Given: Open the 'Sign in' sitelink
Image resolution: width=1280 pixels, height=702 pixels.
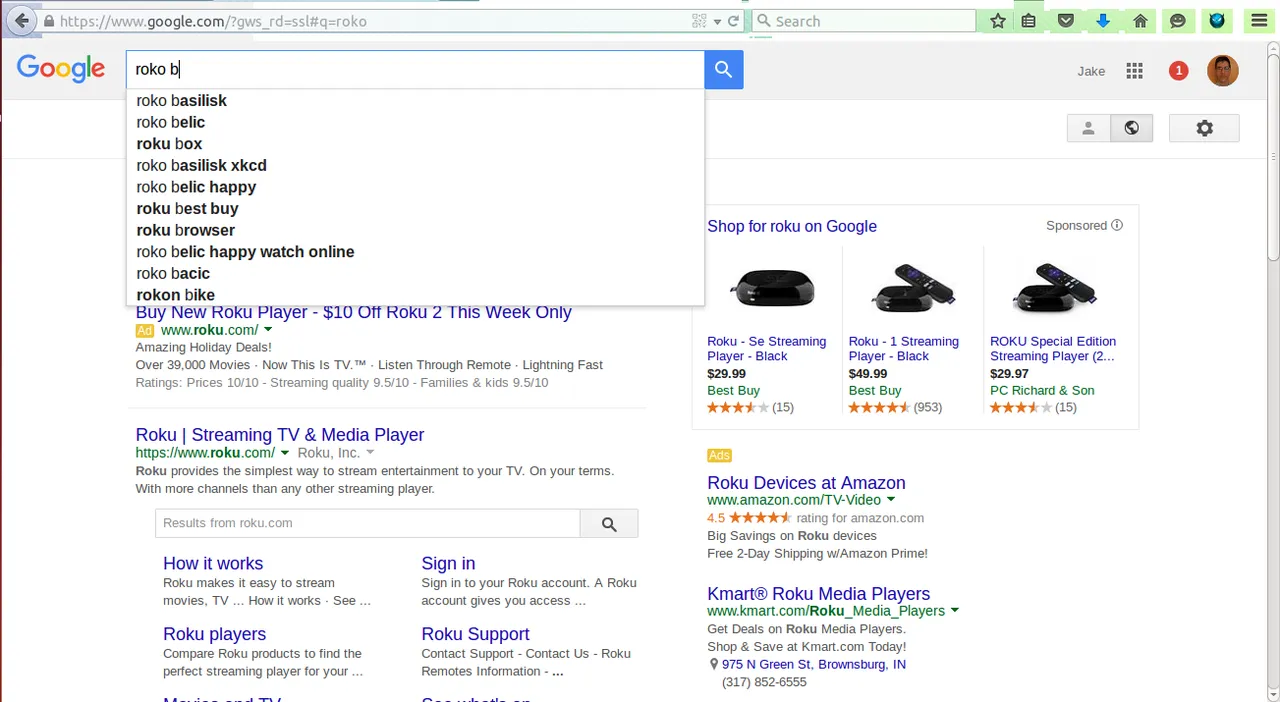Looking at the screenshot, I should coord(448,564).
